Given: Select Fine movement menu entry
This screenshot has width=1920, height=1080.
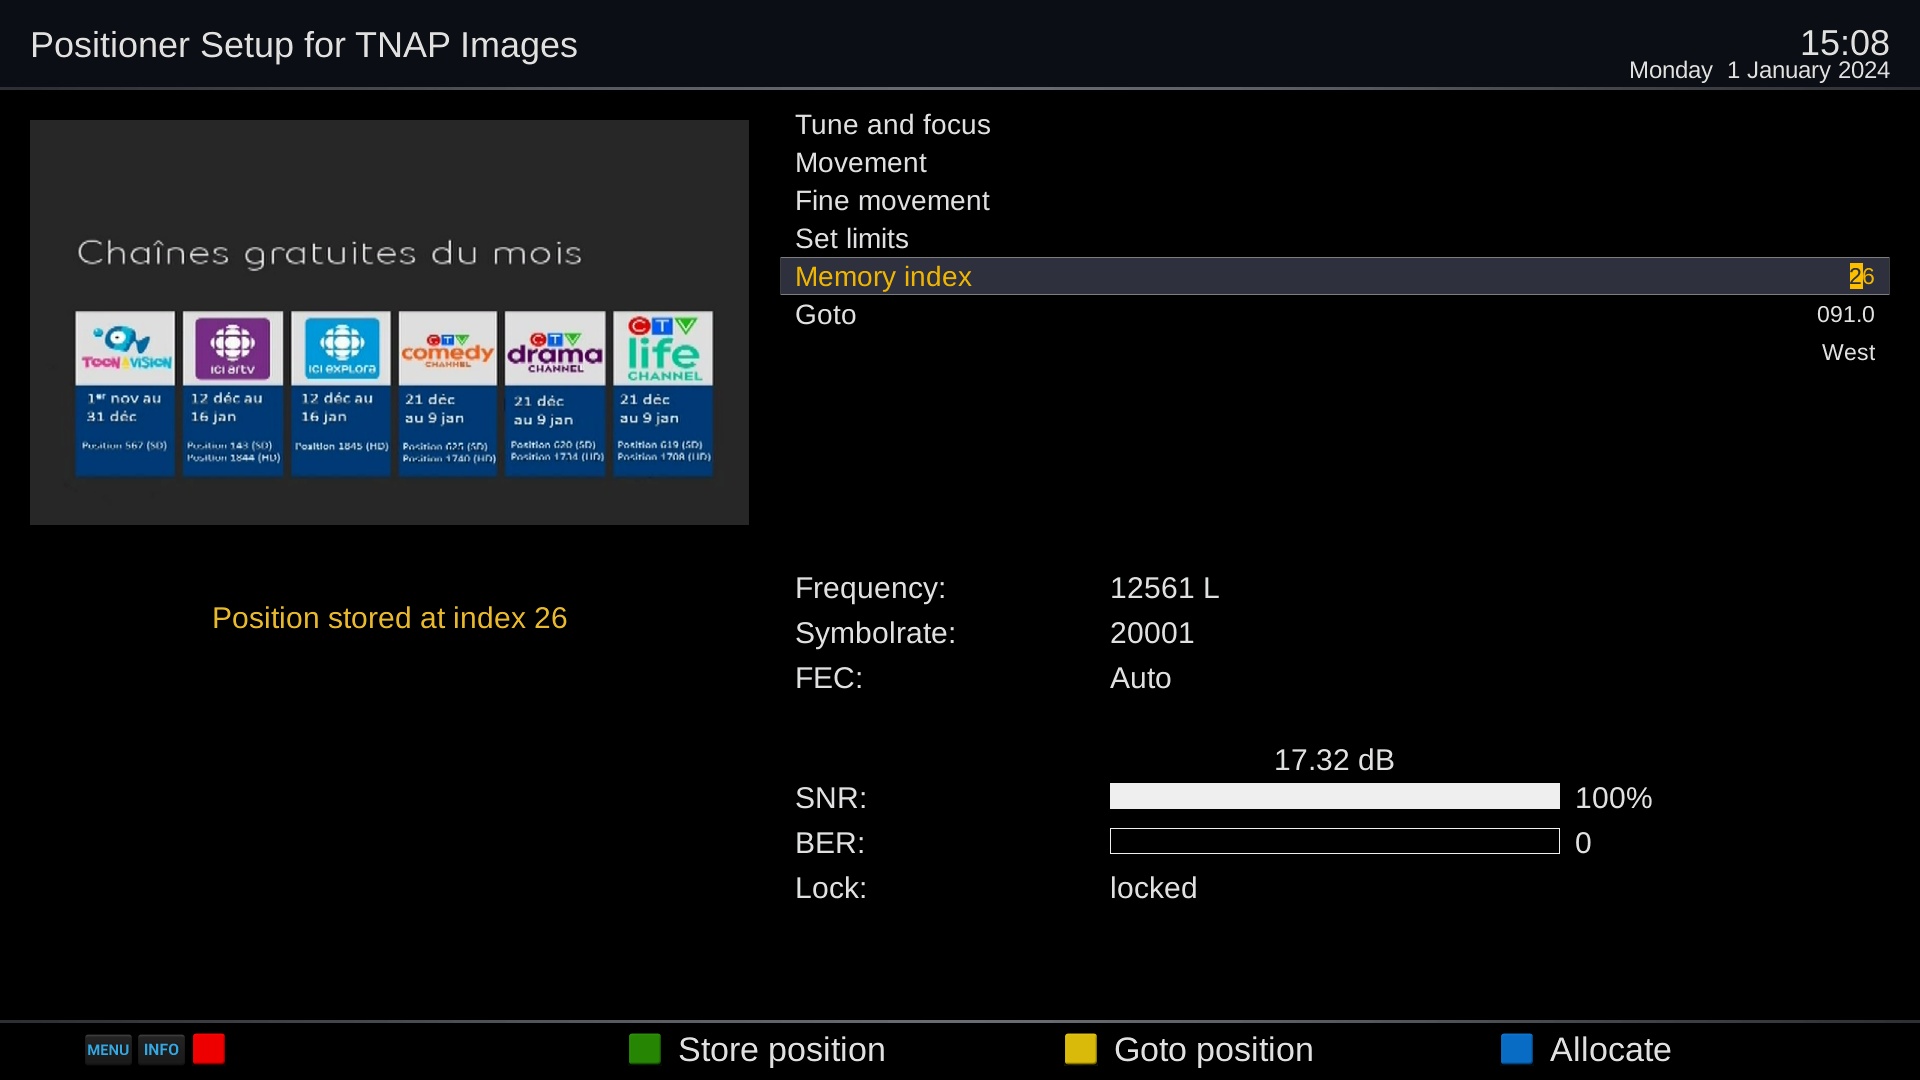Looking at the screenshot, I should (x=1335, y=201).
